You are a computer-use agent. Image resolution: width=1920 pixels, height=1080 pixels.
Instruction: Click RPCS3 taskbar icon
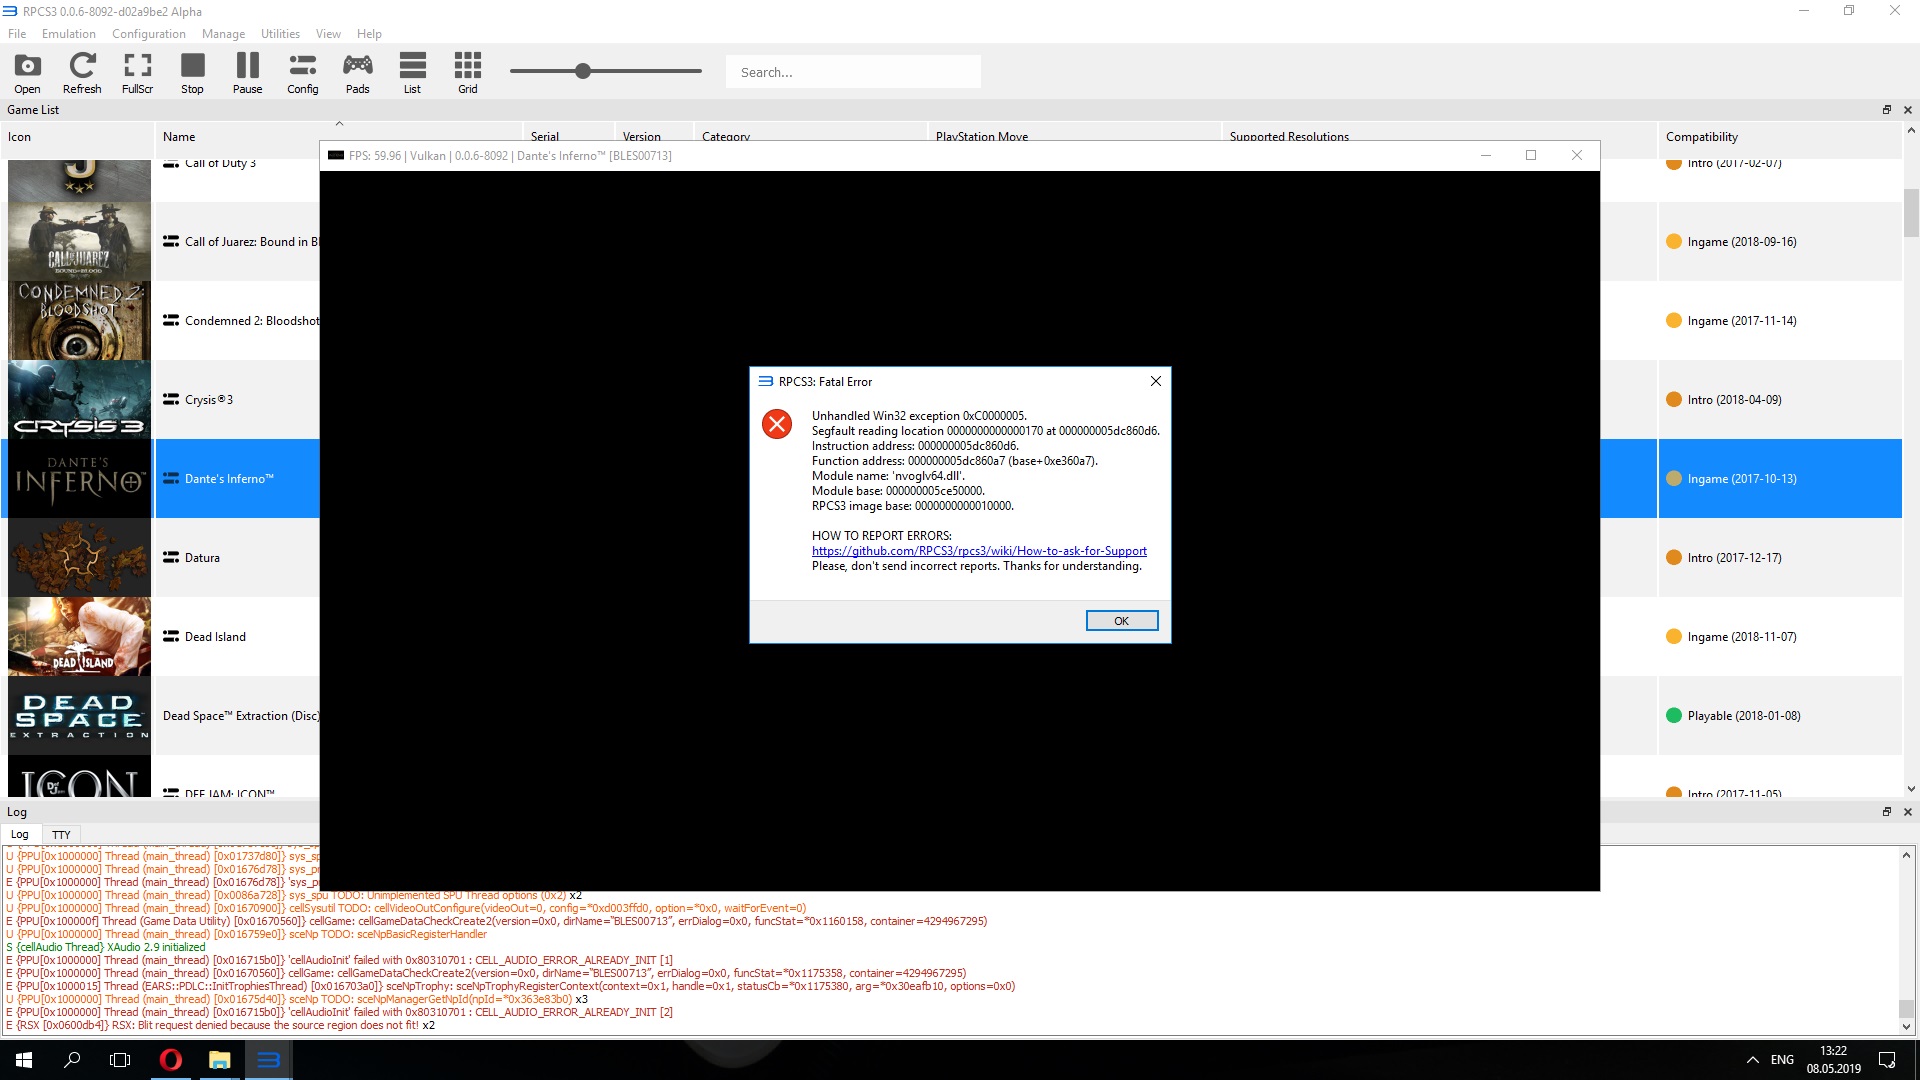(x=268, y=1059)
